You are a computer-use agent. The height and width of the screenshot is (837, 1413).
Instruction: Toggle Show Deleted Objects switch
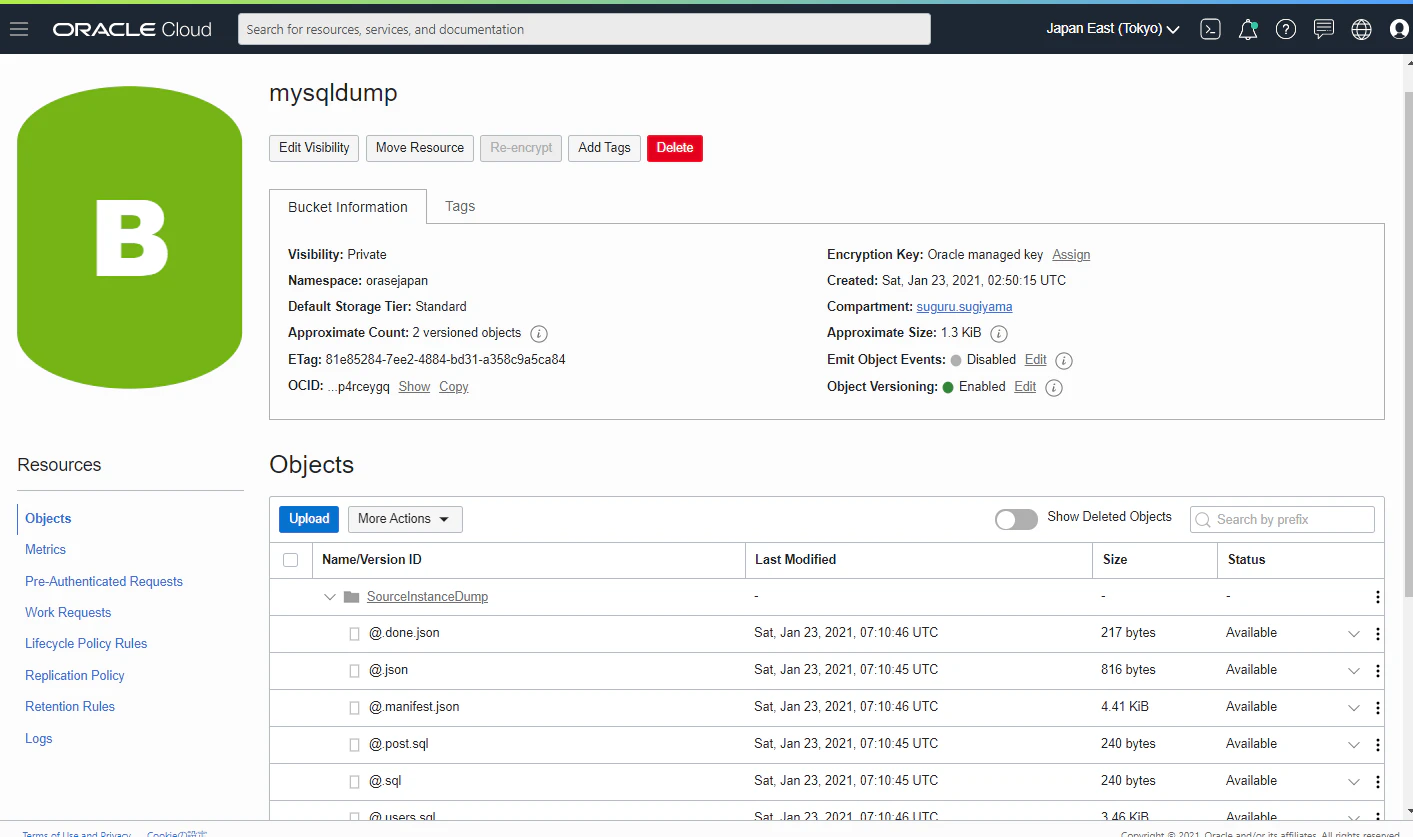pos(1016,519)
